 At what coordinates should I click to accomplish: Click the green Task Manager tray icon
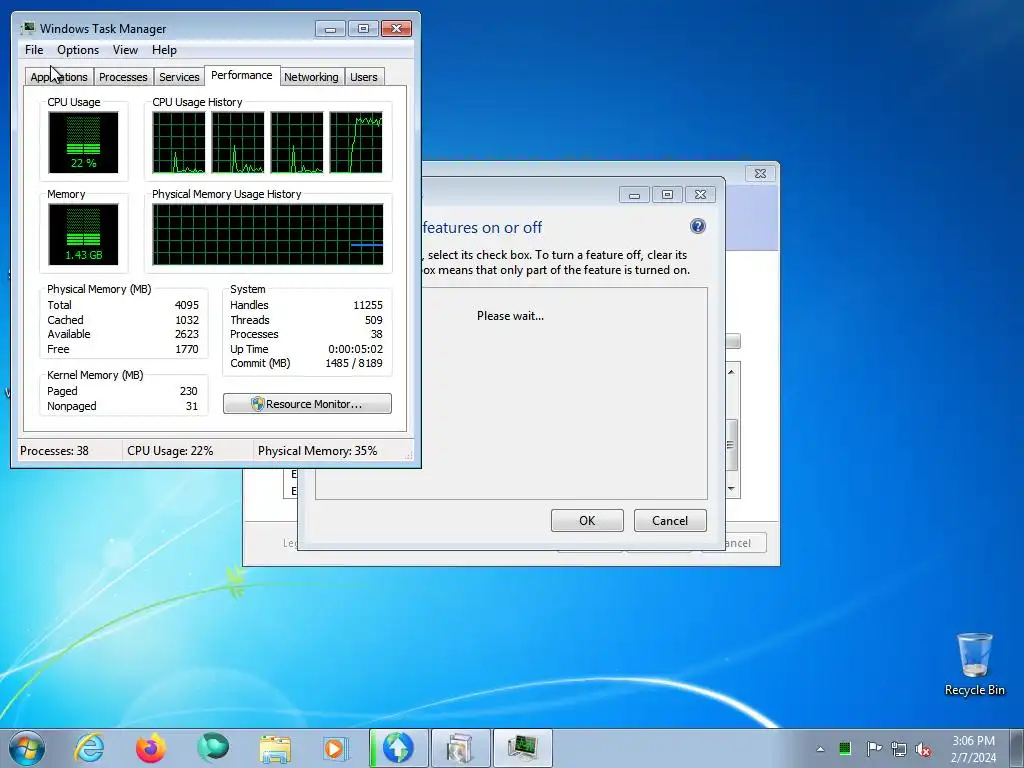[x=845, y=748]
